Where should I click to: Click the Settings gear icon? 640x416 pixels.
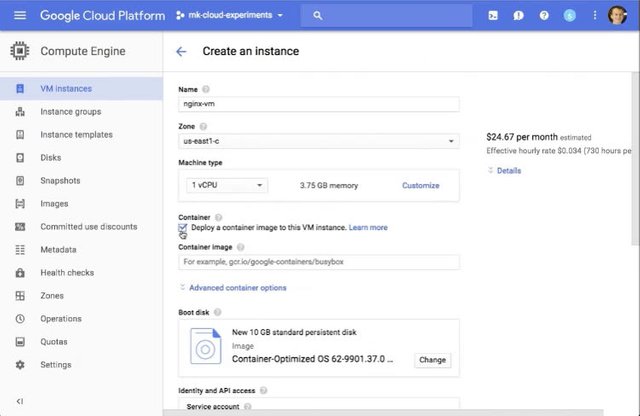point(20,365)
